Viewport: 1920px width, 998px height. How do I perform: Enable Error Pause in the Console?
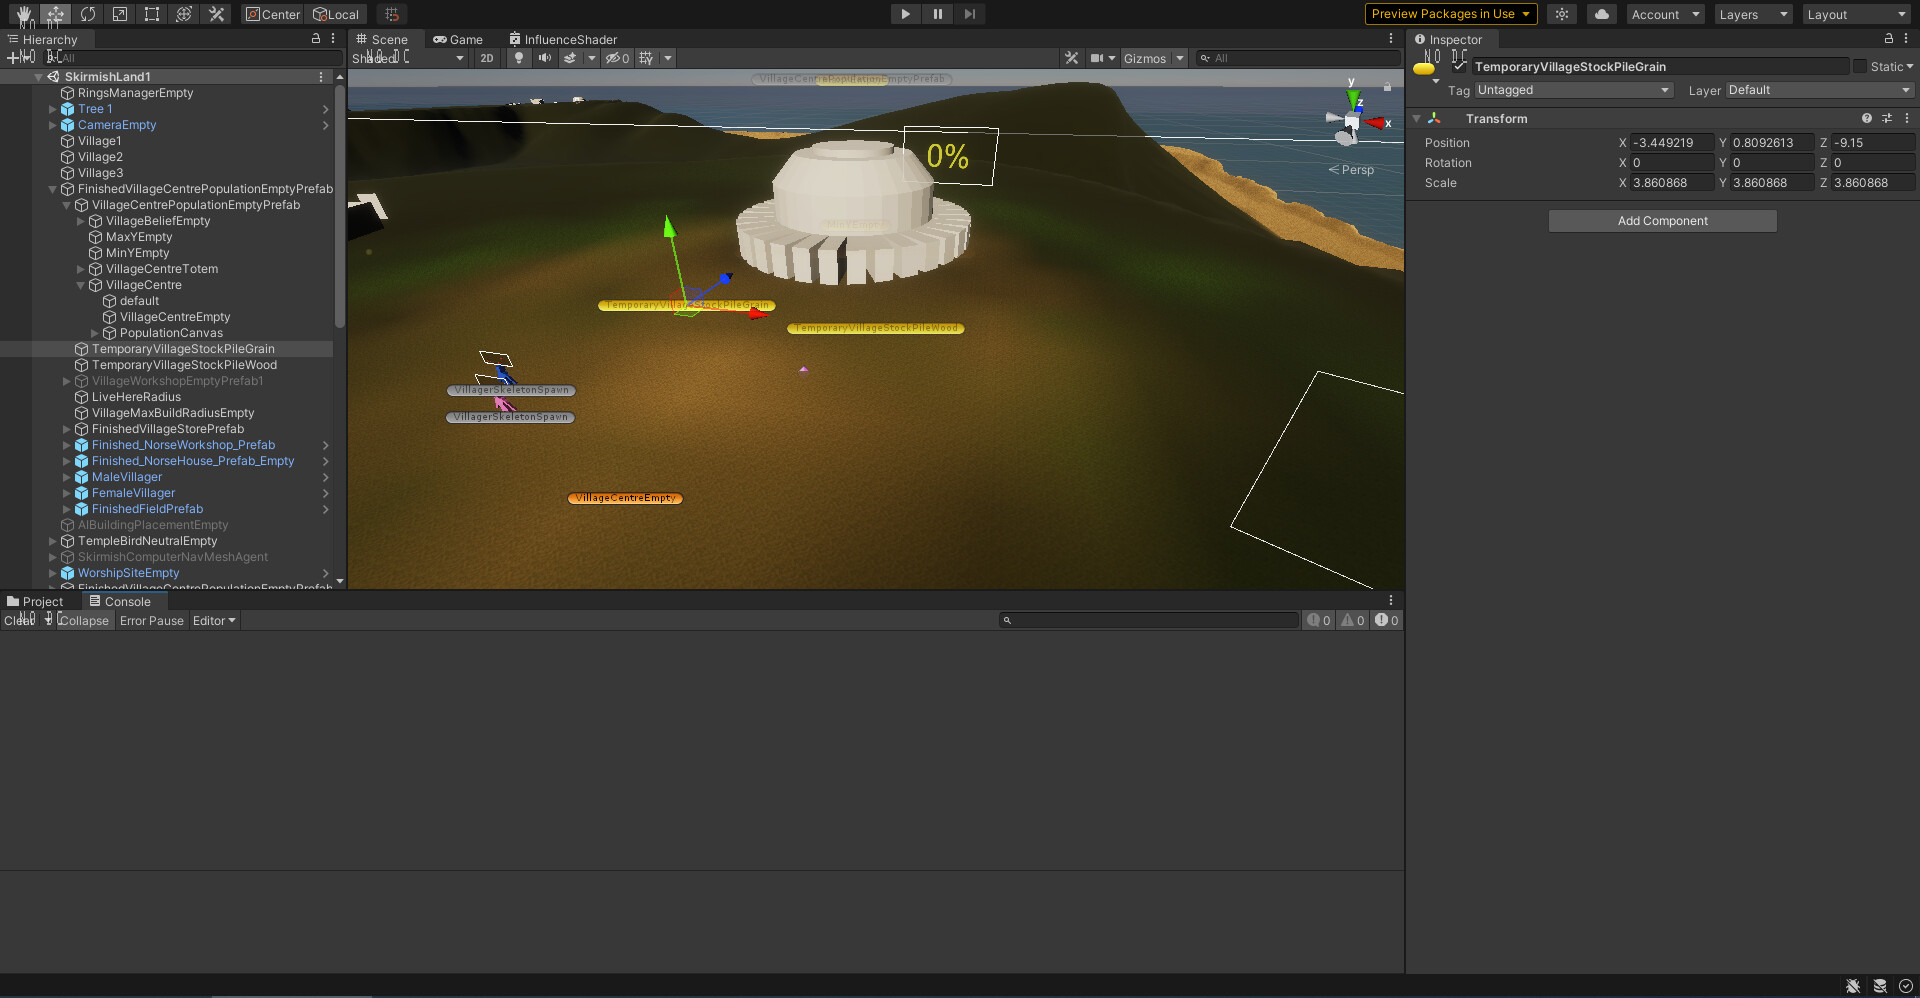pos(151,620)
